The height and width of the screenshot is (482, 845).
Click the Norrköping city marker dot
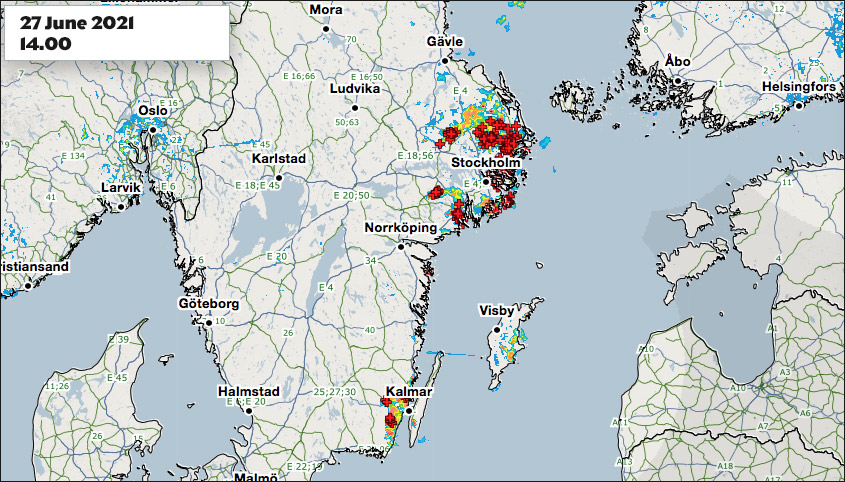[400, 246]
